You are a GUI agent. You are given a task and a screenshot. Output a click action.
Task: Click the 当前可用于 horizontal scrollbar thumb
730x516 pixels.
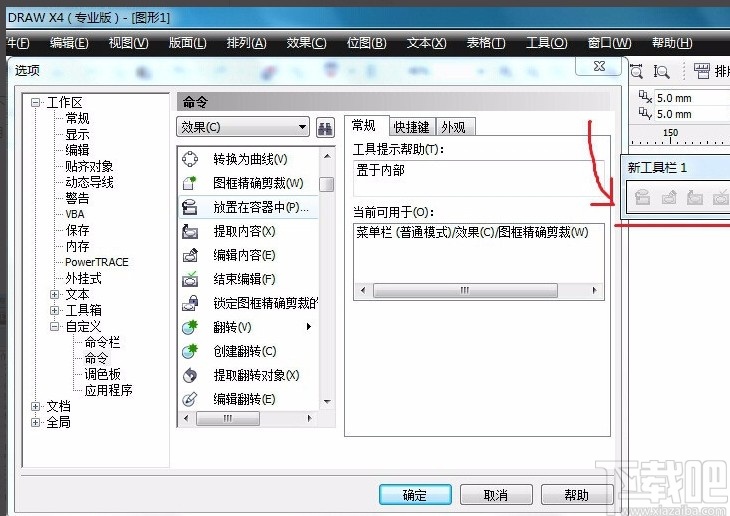[465, 291]
